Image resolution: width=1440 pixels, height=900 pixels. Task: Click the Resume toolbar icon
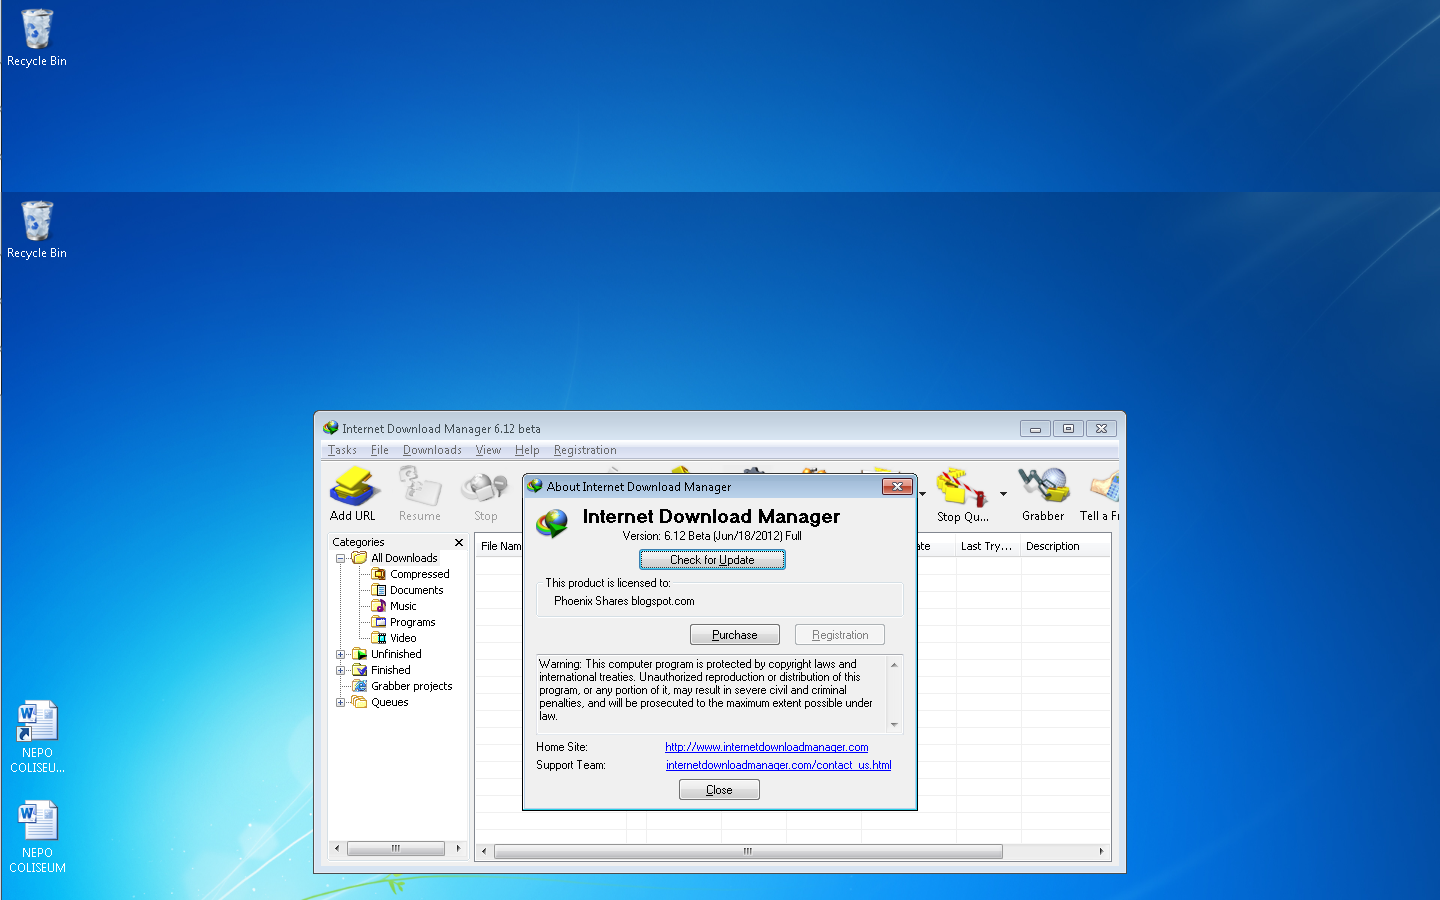pyautogui.click(x=420, y=487)
